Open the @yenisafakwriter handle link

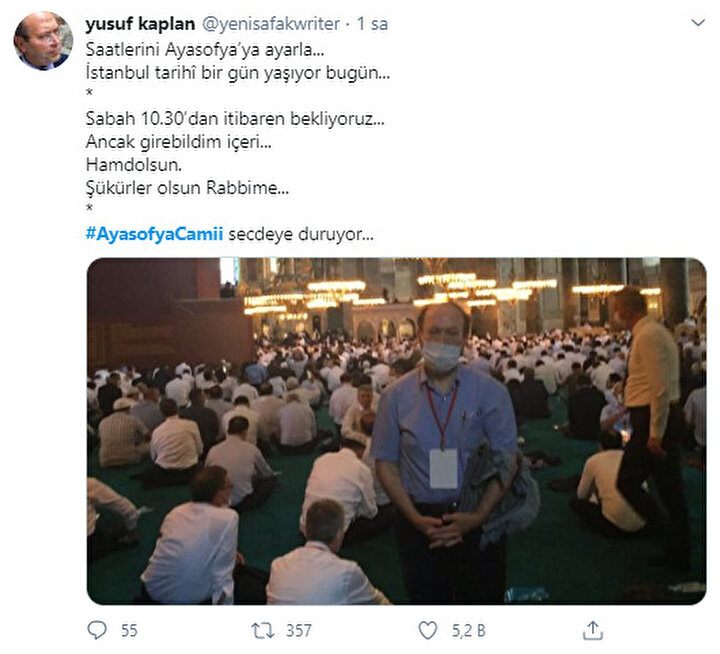[270, 24]
